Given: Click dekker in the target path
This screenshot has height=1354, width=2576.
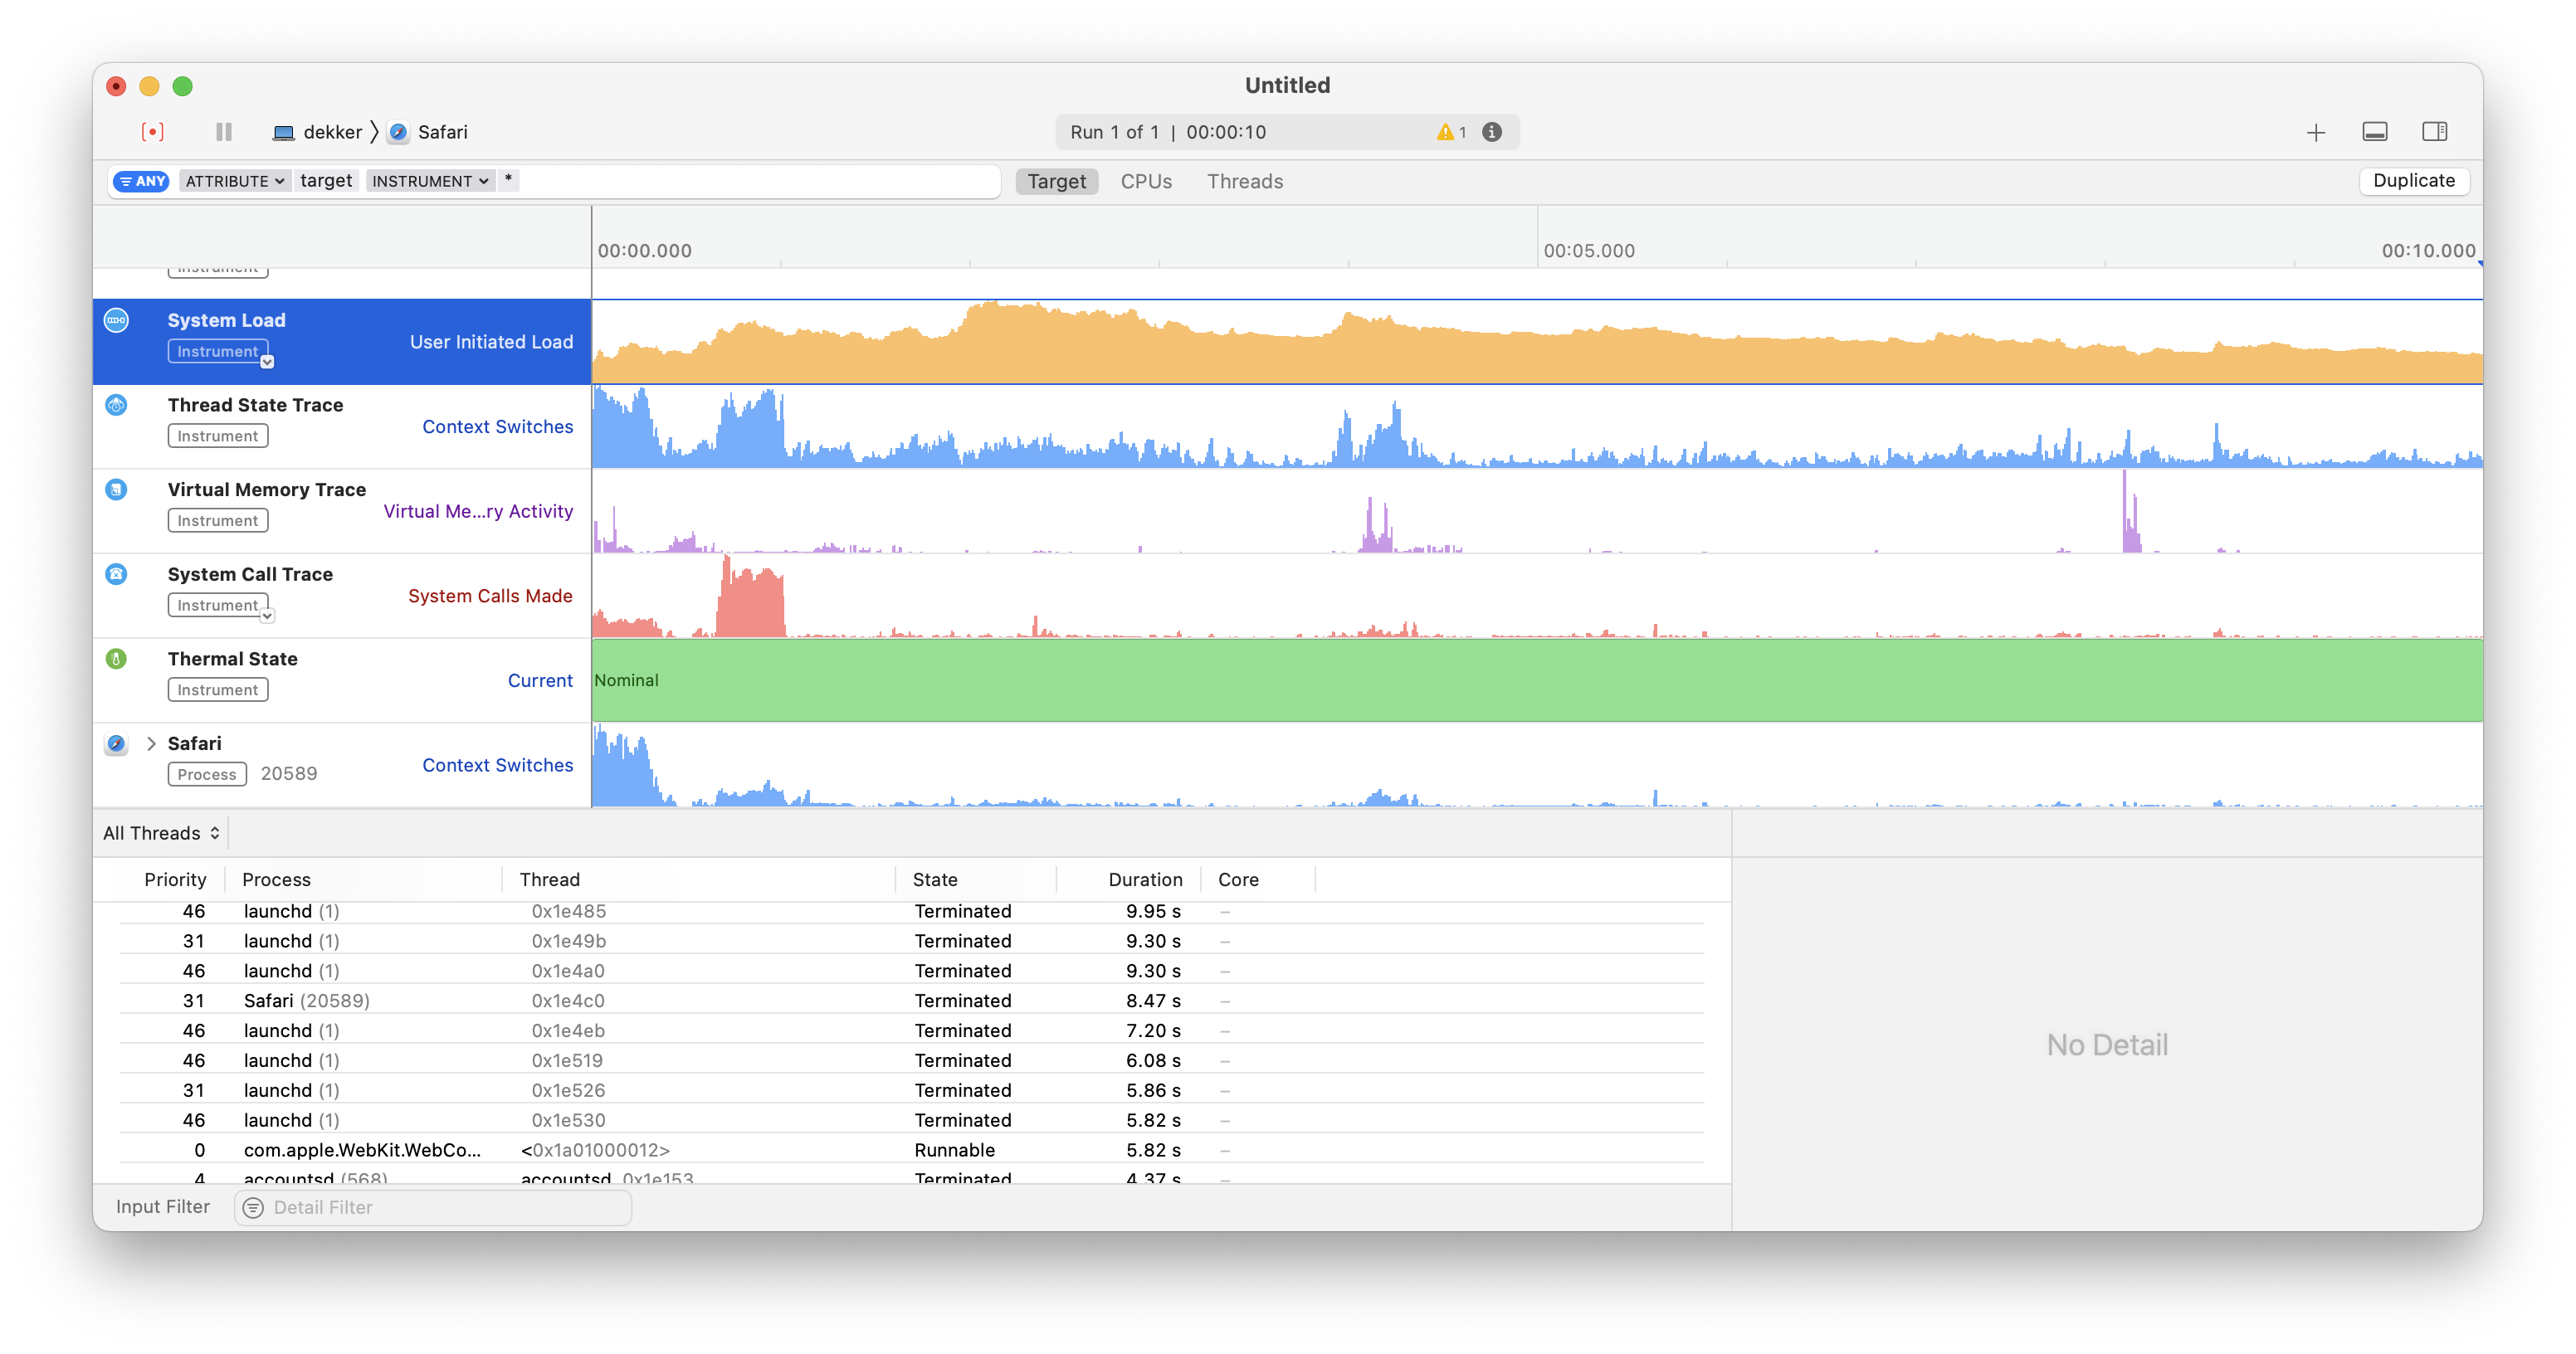Looking at the screenshot, I should [332, 132].
